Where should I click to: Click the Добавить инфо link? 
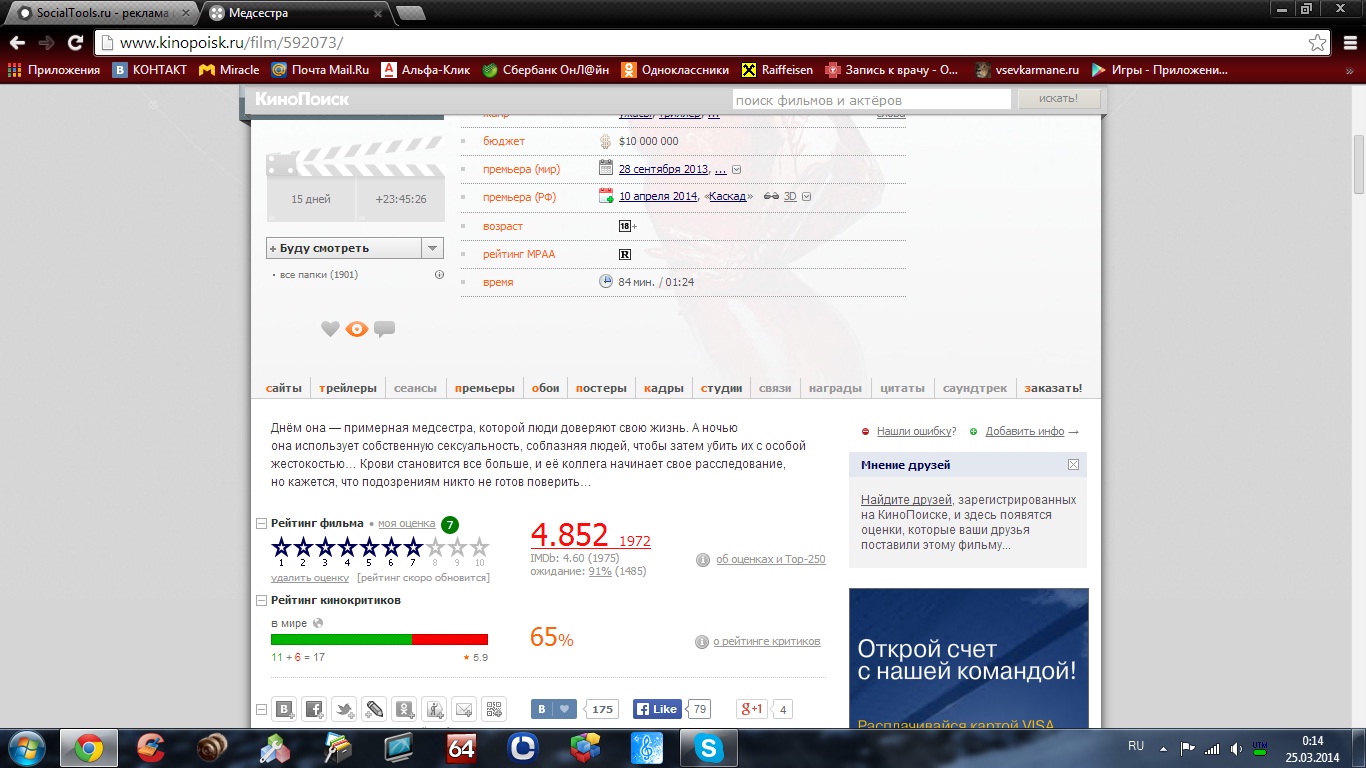tap(1025, 431)
